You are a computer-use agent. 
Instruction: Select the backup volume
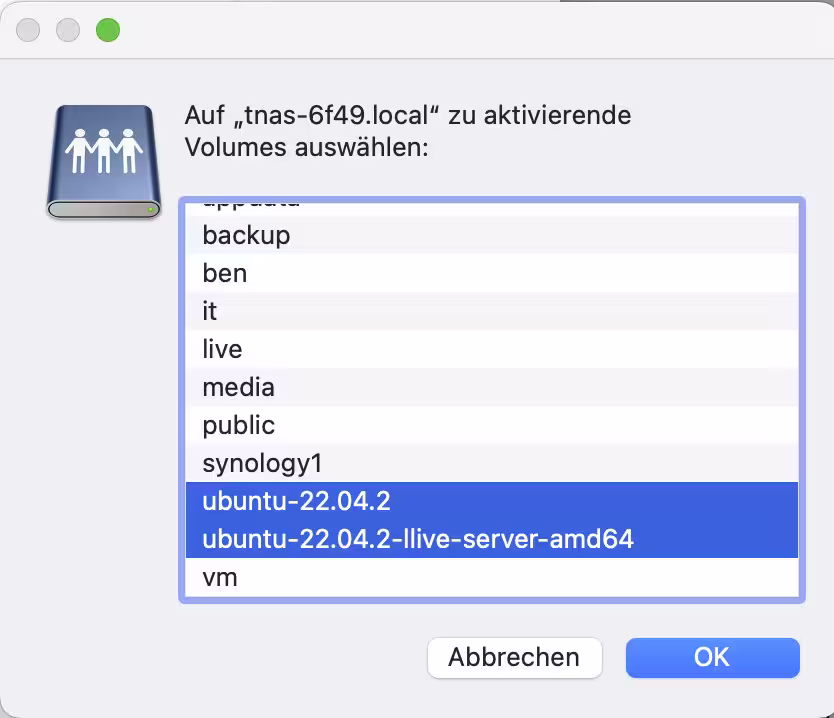pos(492,235)
